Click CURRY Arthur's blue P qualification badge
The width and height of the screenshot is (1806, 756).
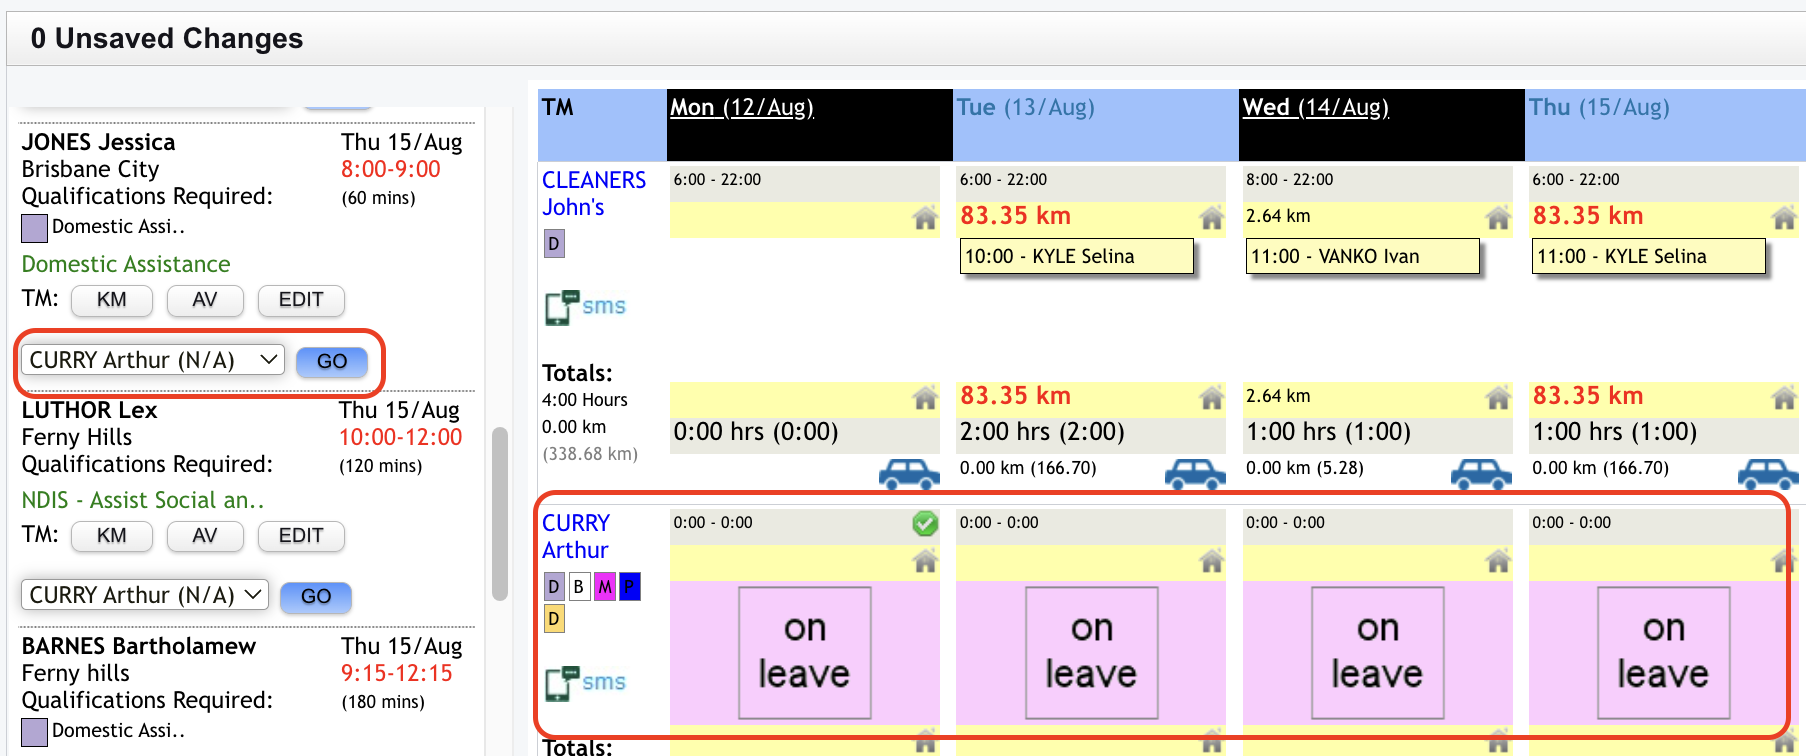coord(630,587)
